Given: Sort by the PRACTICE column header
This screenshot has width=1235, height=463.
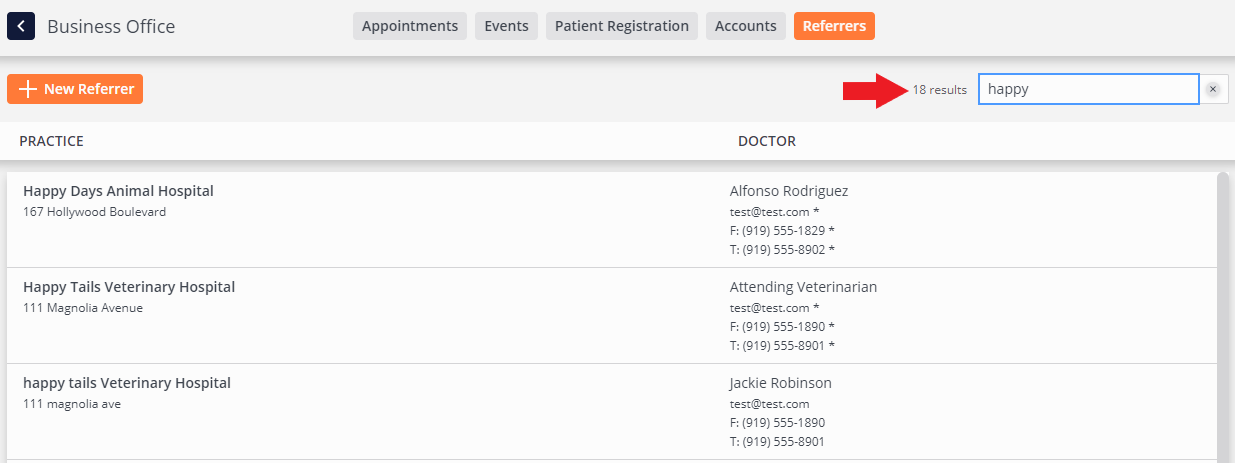Looking at the screenshot, I should 52,141.
